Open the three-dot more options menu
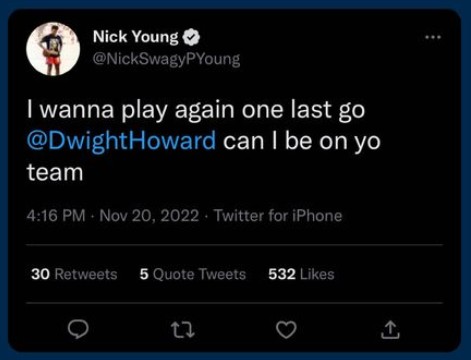The image size is (471, 360). tap(433, 37)
